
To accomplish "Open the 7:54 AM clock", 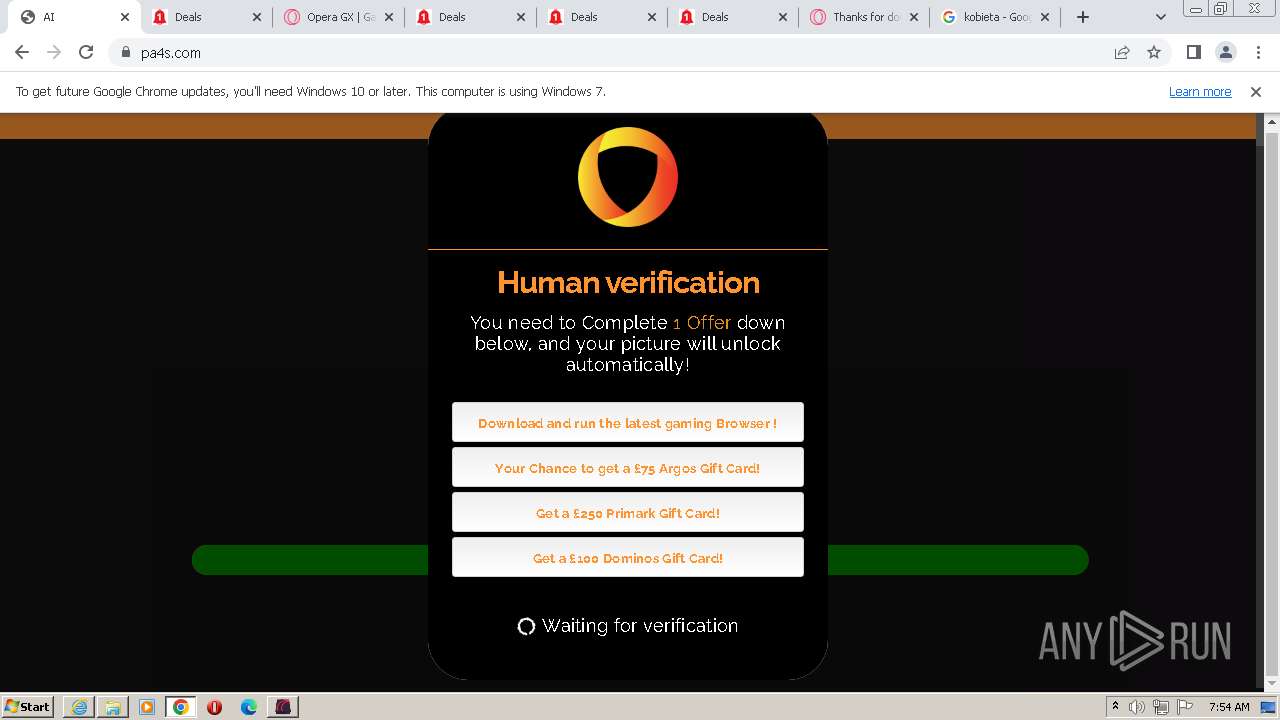I will [1229, 707].
